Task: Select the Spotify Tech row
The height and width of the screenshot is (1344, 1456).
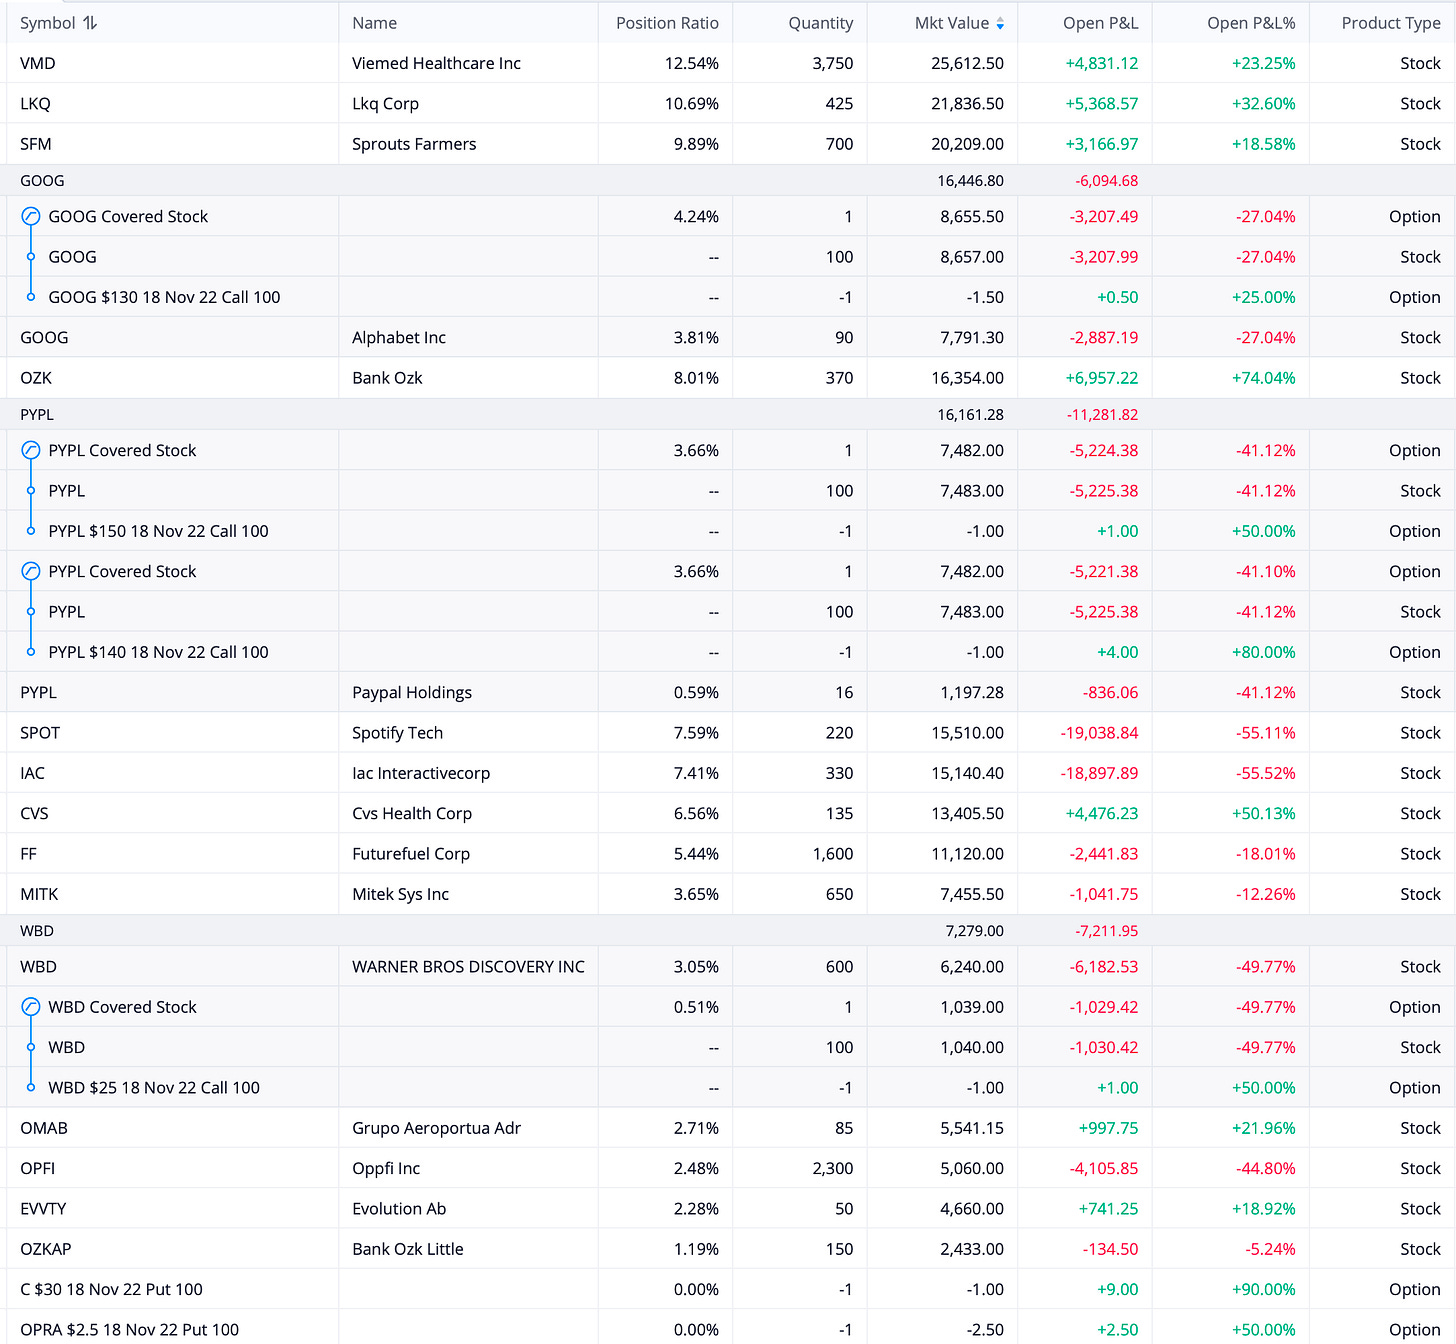Action: (728, 733)
